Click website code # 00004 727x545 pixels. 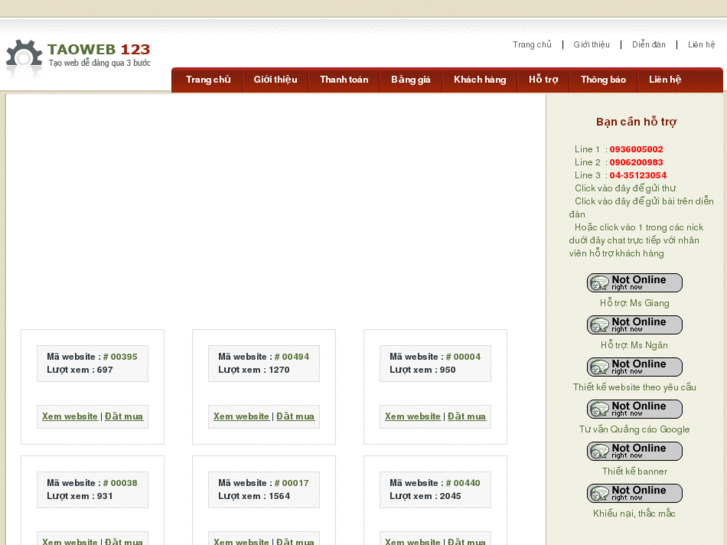pyautogui.click(x=463, y=357)
